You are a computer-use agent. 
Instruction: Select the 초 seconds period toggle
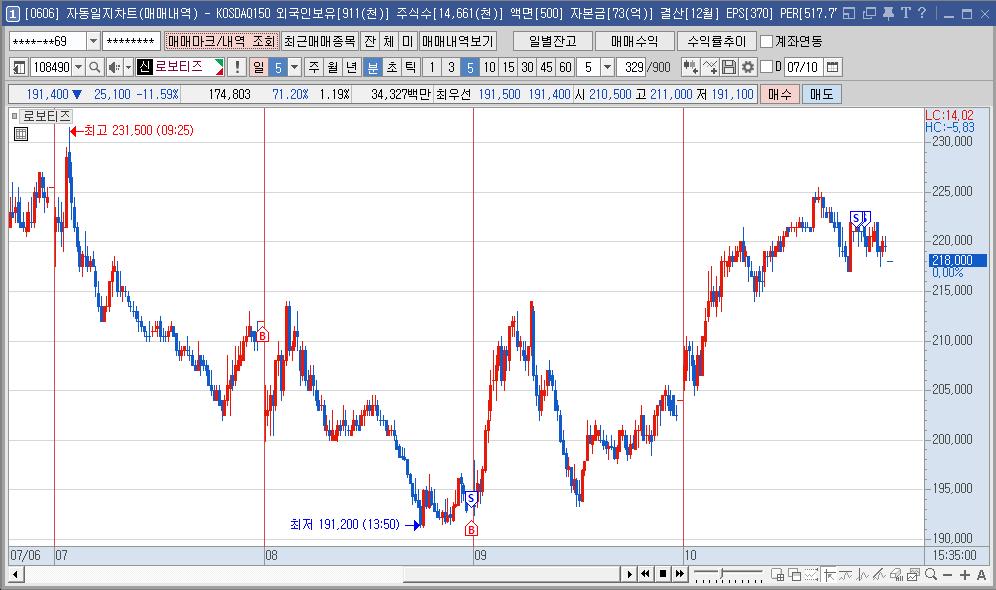pyautogui.click(x=392, y=67)
